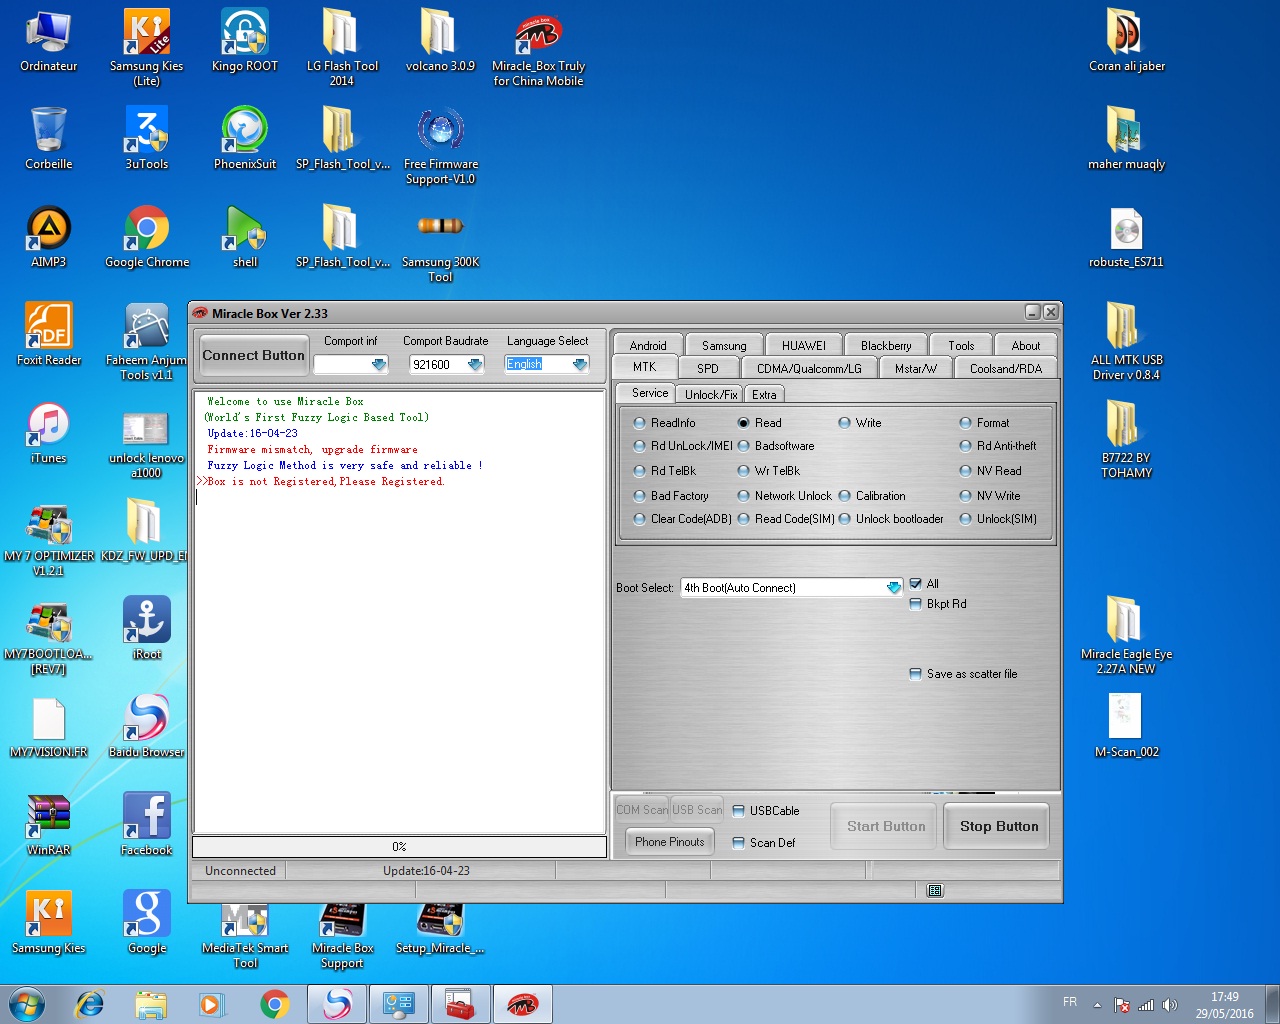Click inside the log output text area
1280x1024 pixels.
399,611
